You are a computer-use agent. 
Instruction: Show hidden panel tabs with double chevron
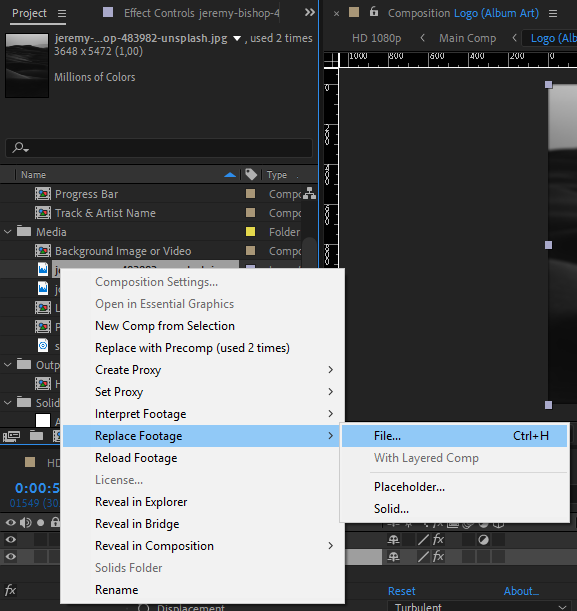(310, 12)
